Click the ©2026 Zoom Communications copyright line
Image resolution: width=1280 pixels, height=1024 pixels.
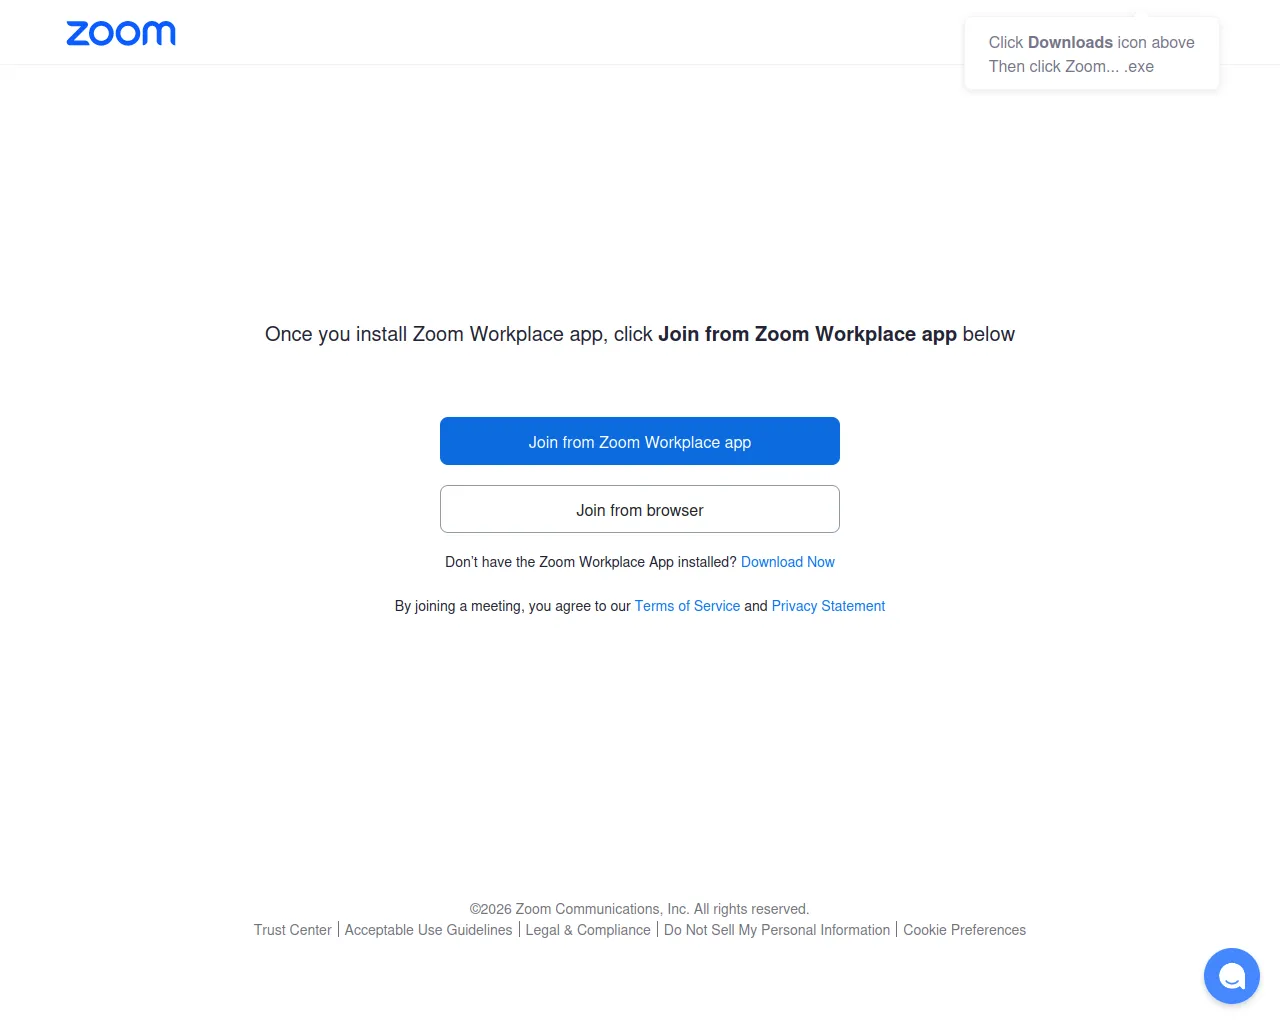click(x=640, y=909)
